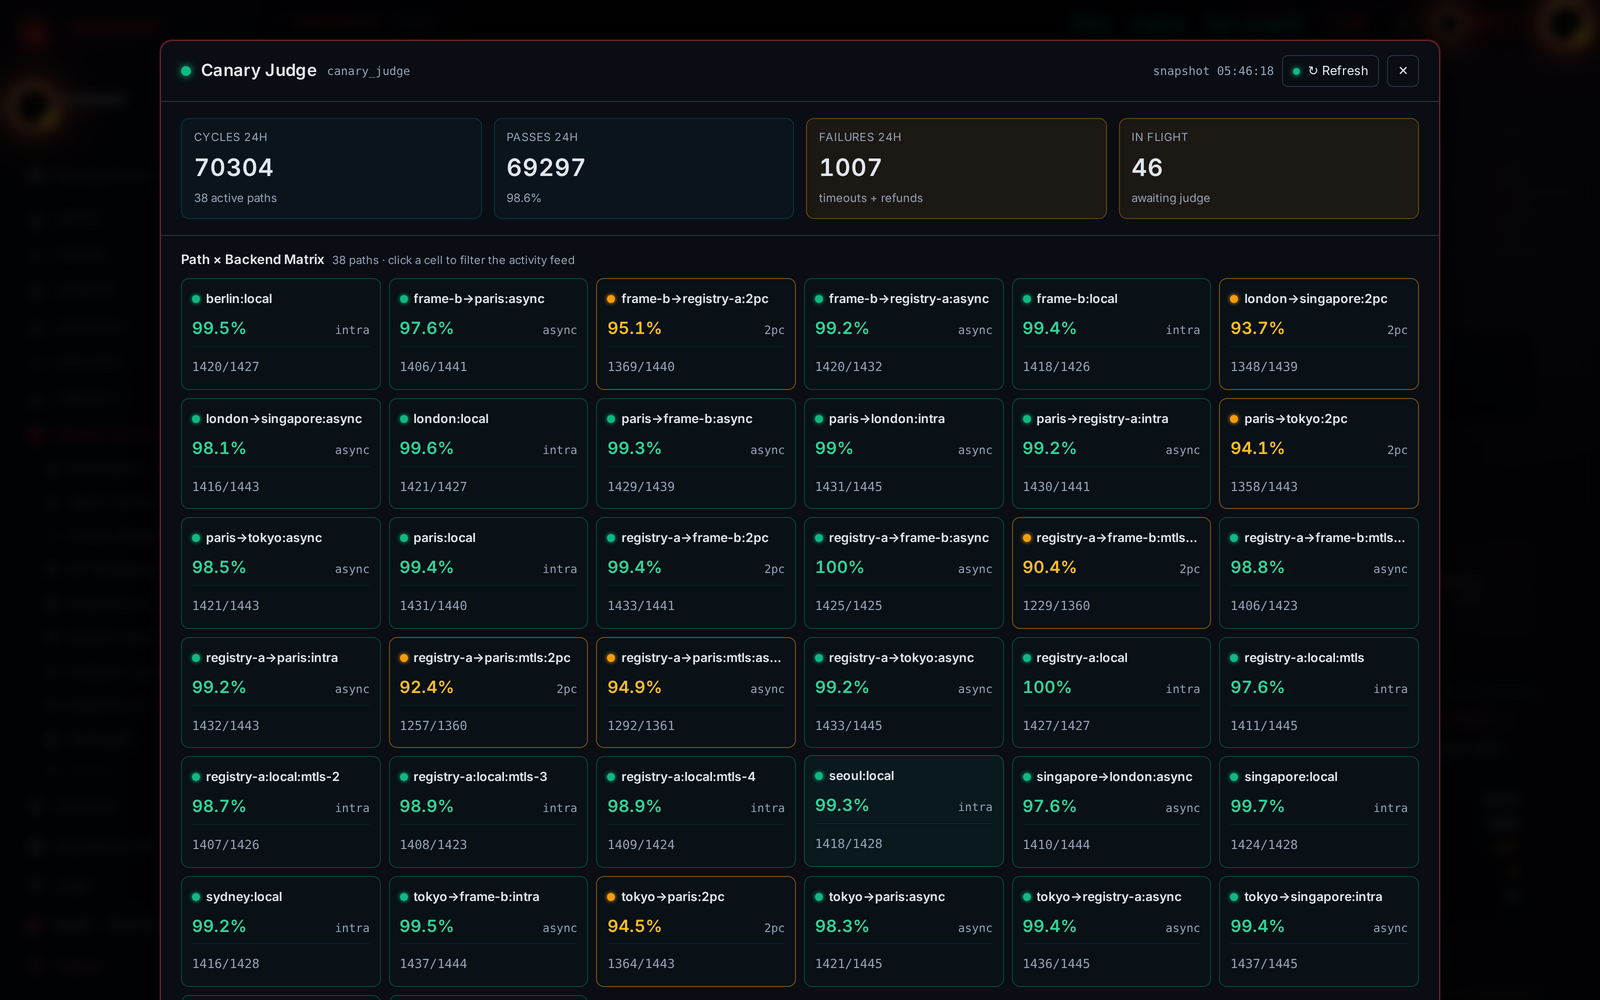This screenshot has width=1600, height=1000.
Task: Select the frame-b:local cell
Action: pos(1111,334)
